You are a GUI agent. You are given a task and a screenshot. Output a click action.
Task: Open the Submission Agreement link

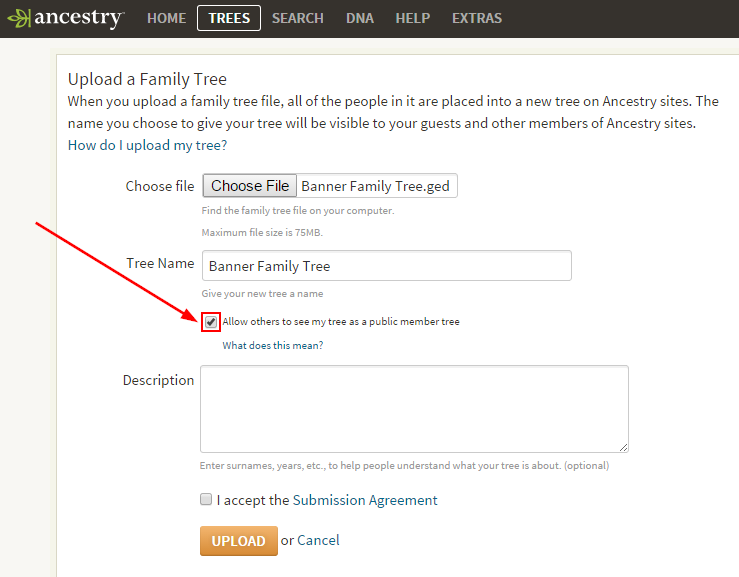(x=365, y=500)
